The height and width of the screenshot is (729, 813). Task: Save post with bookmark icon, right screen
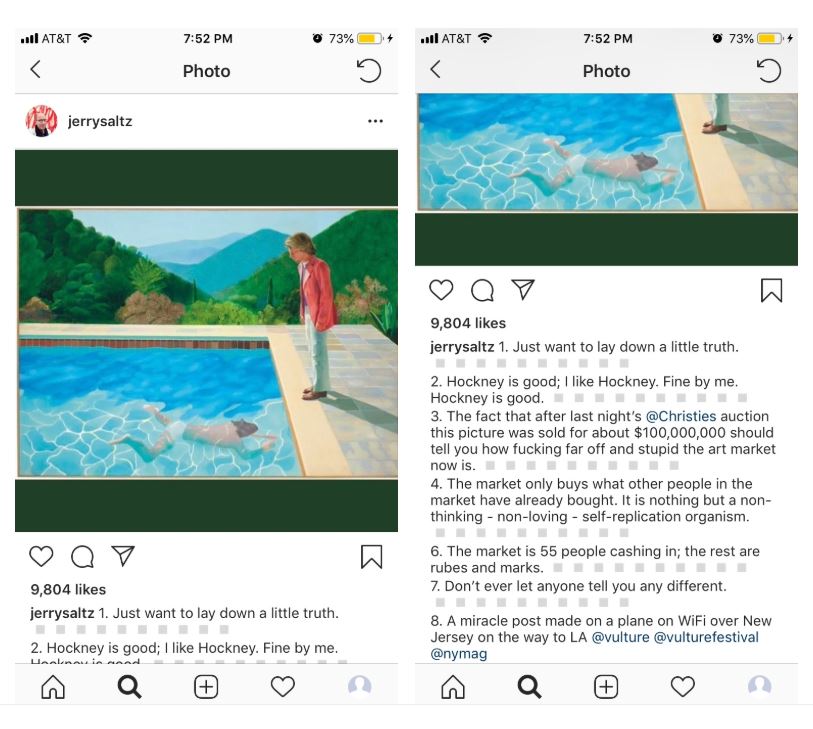(772, 290)
